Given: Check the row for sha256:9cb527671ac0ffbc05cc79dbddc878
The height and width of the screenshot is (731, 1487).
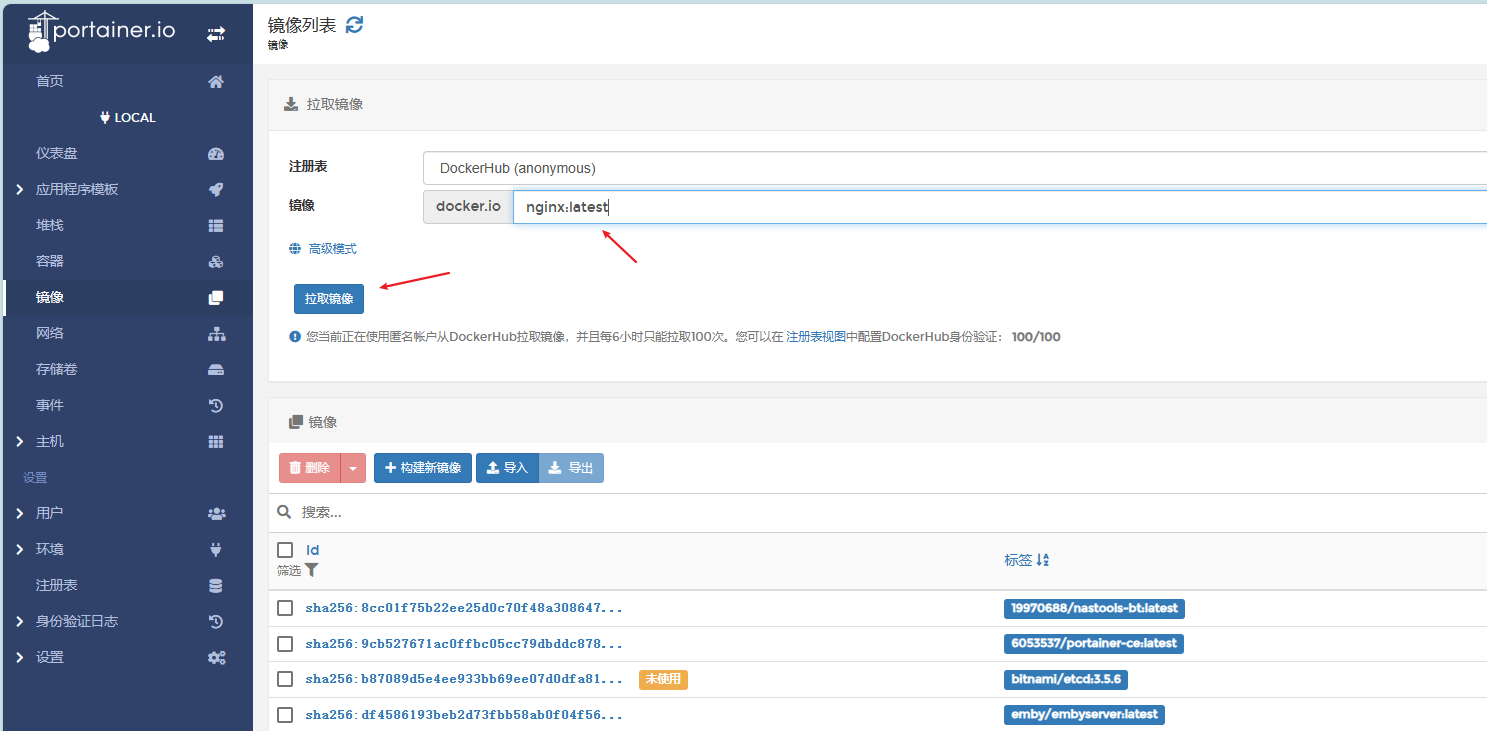Looking at the screenshot, I should [x=285, y=644].
